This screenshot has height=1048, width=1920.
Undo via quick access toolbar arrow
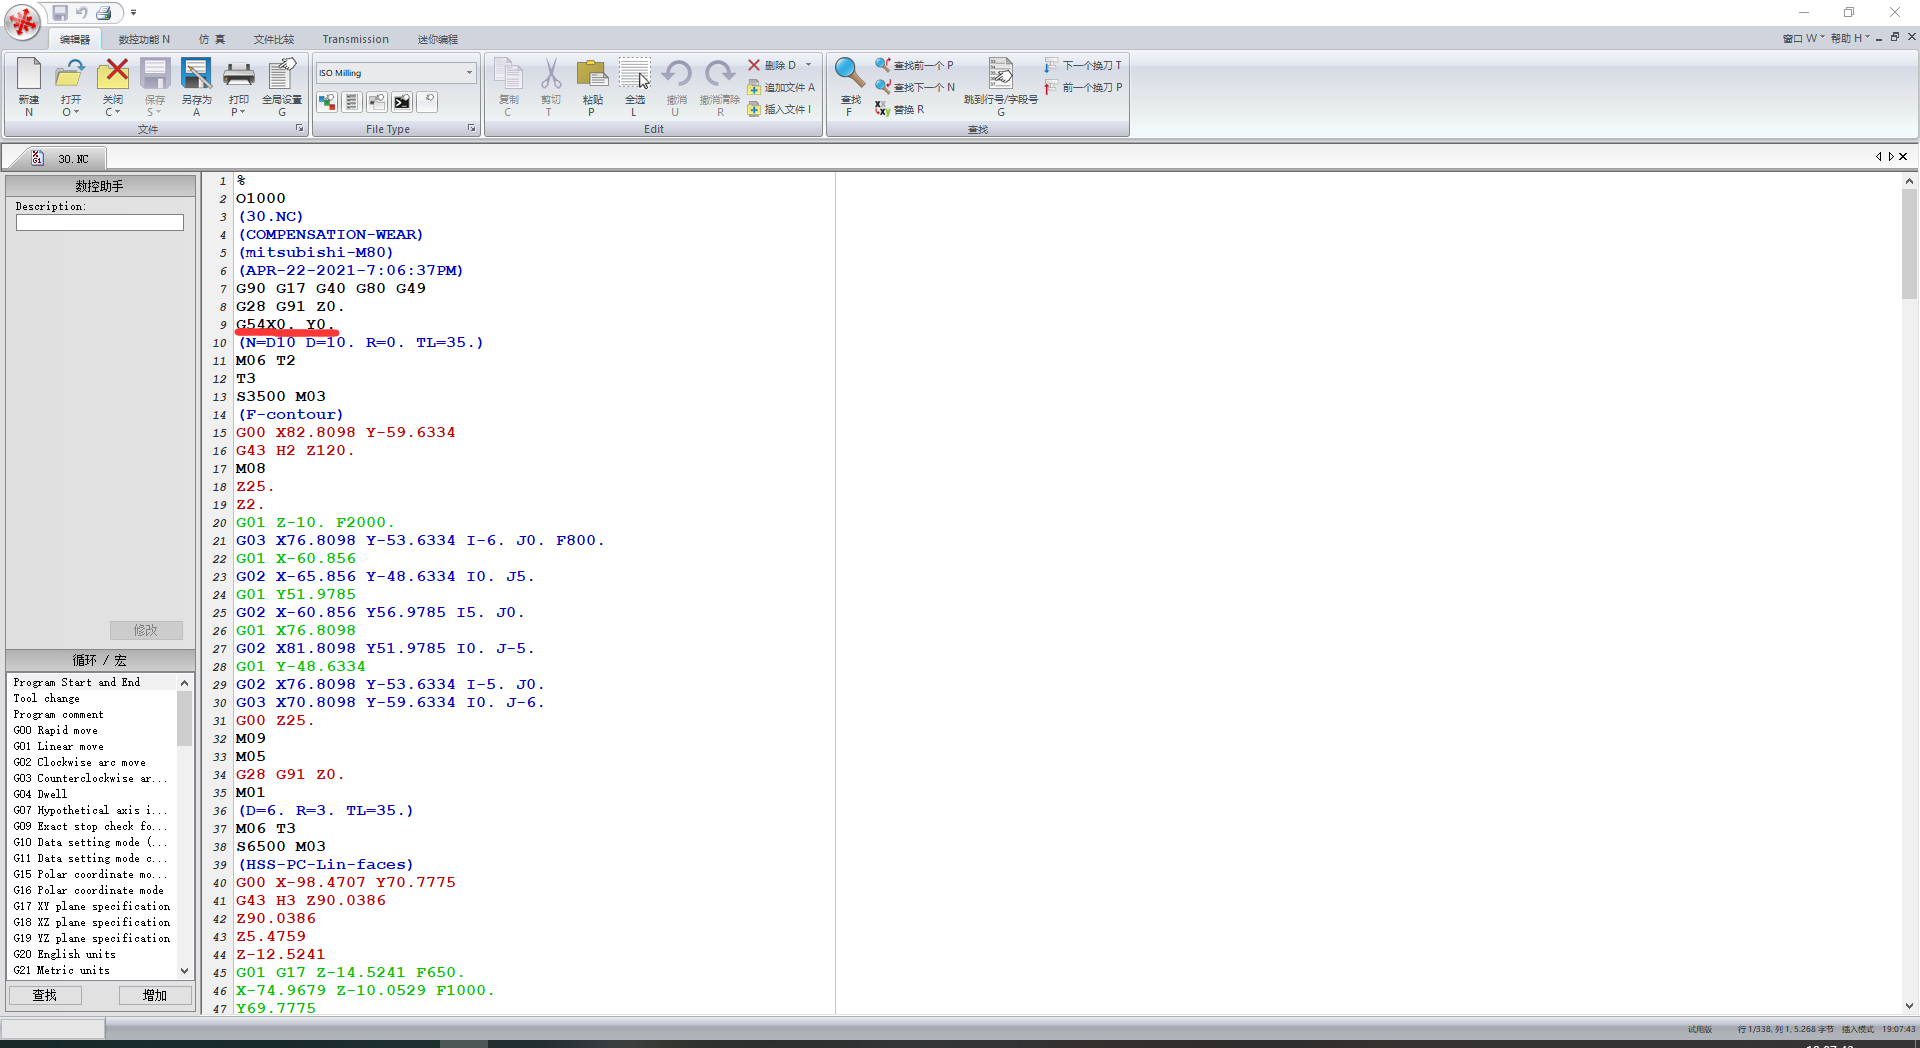coord(82,13)
